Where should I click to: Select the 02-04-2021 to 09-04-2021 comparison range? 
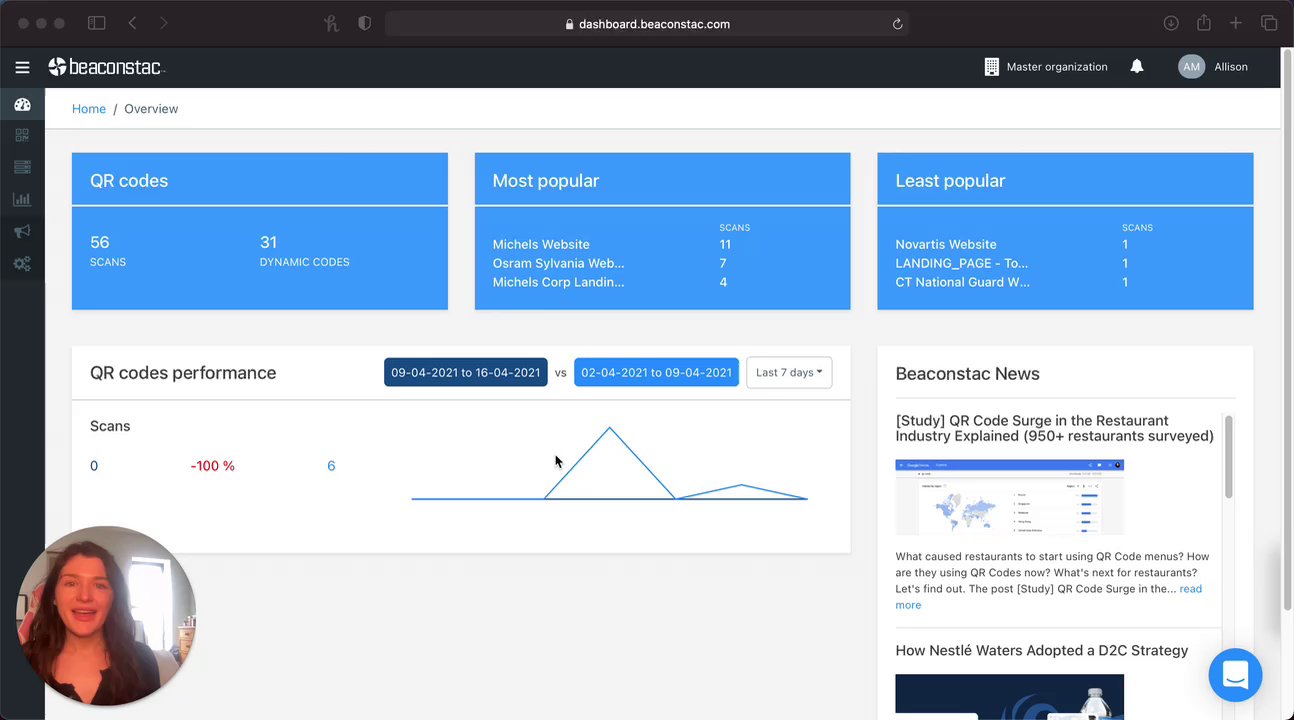tap(656, 372)
